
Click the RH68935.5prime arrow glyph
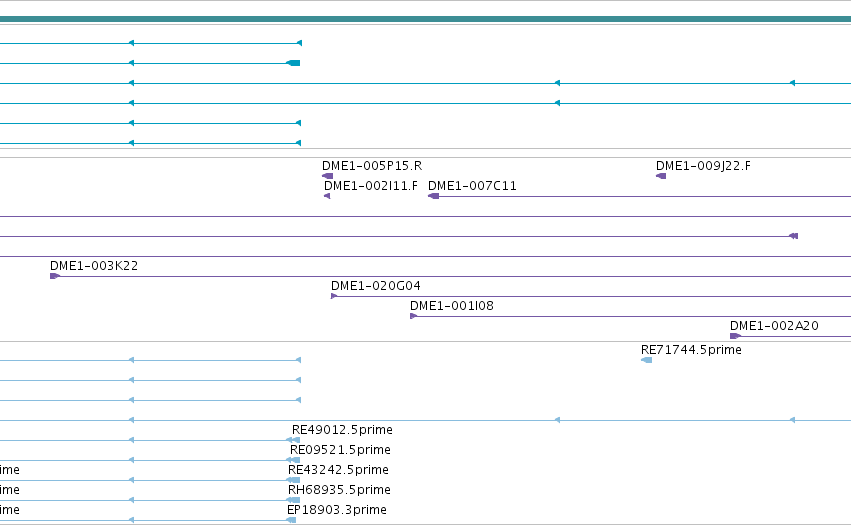293,500
